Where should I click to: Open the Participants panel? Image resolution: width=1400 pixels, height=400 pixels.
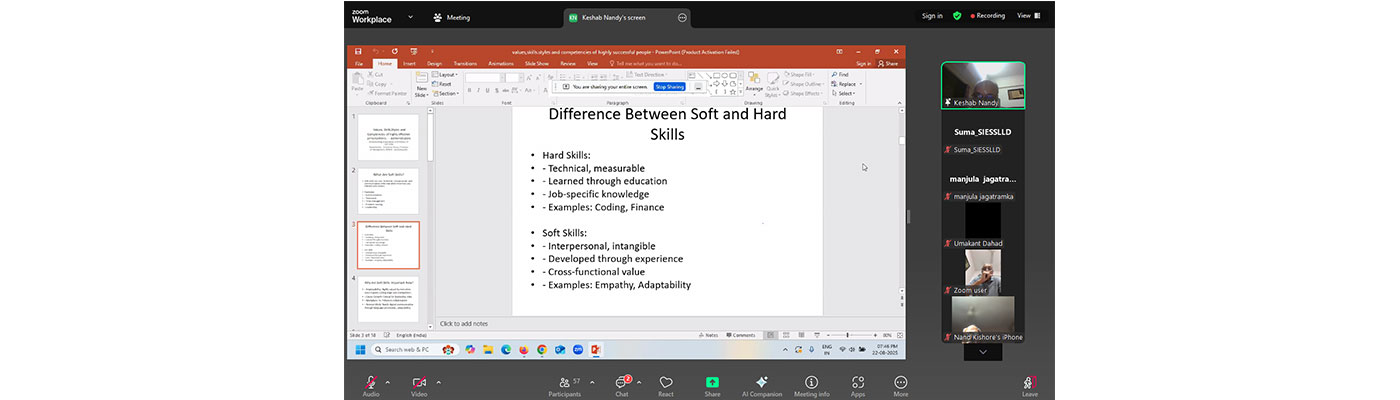click(566, 385)
